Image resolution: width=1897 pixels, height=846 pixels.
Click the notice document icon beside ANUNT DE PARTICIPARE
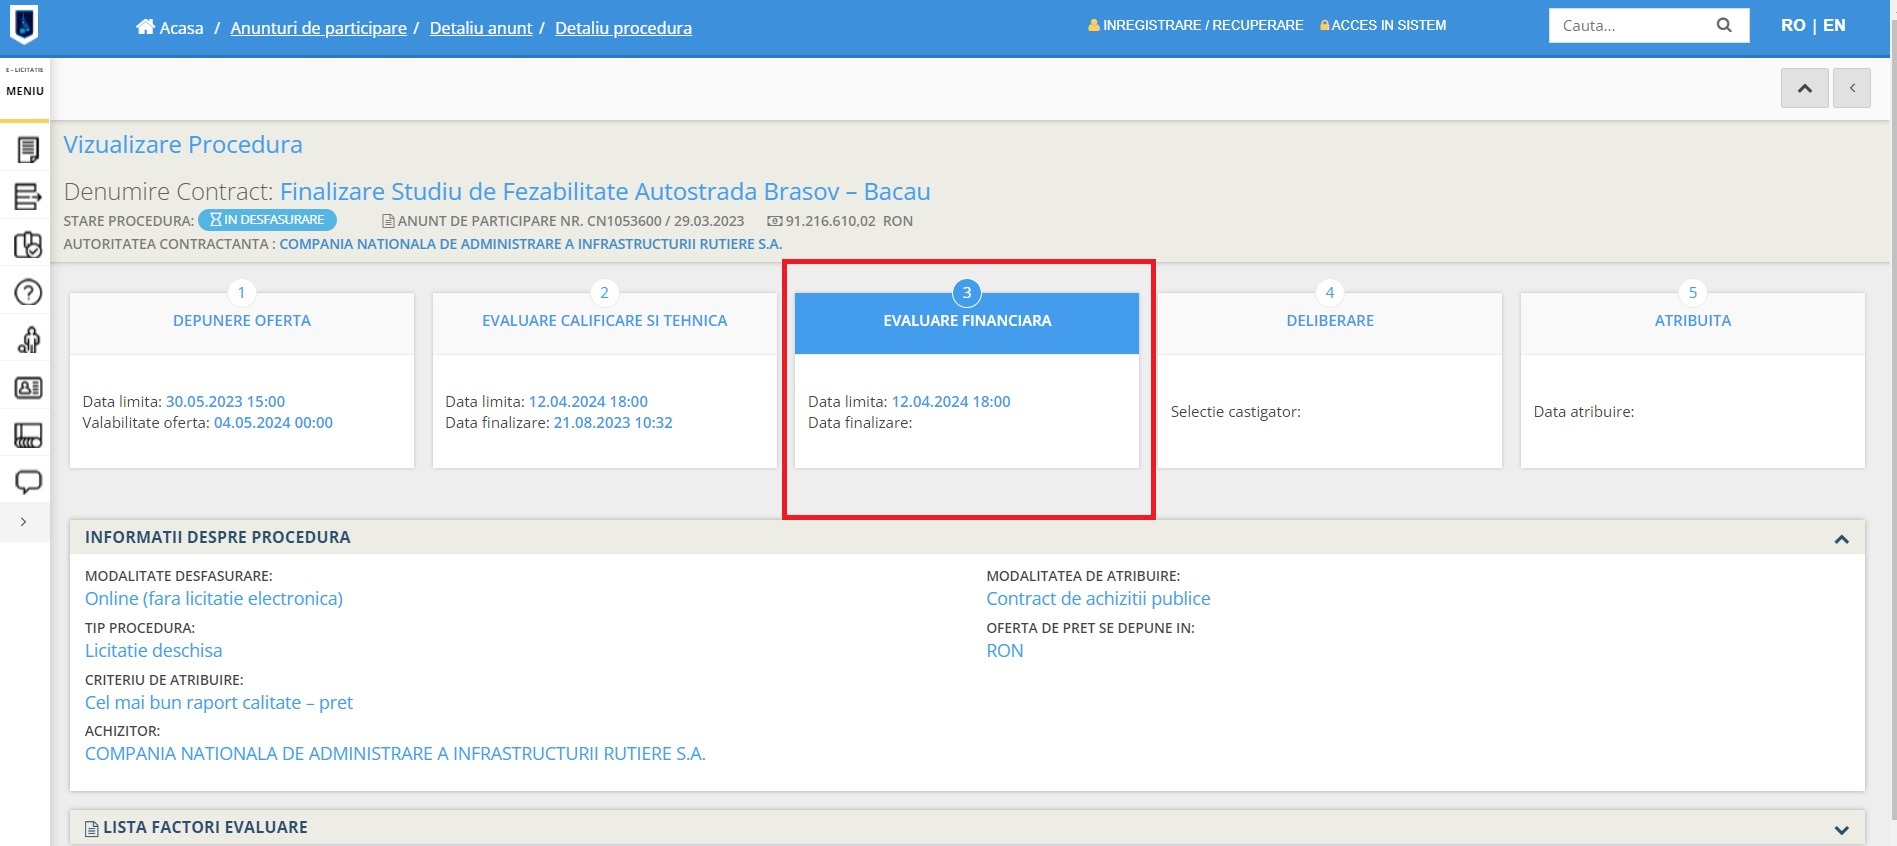point(389,221)
